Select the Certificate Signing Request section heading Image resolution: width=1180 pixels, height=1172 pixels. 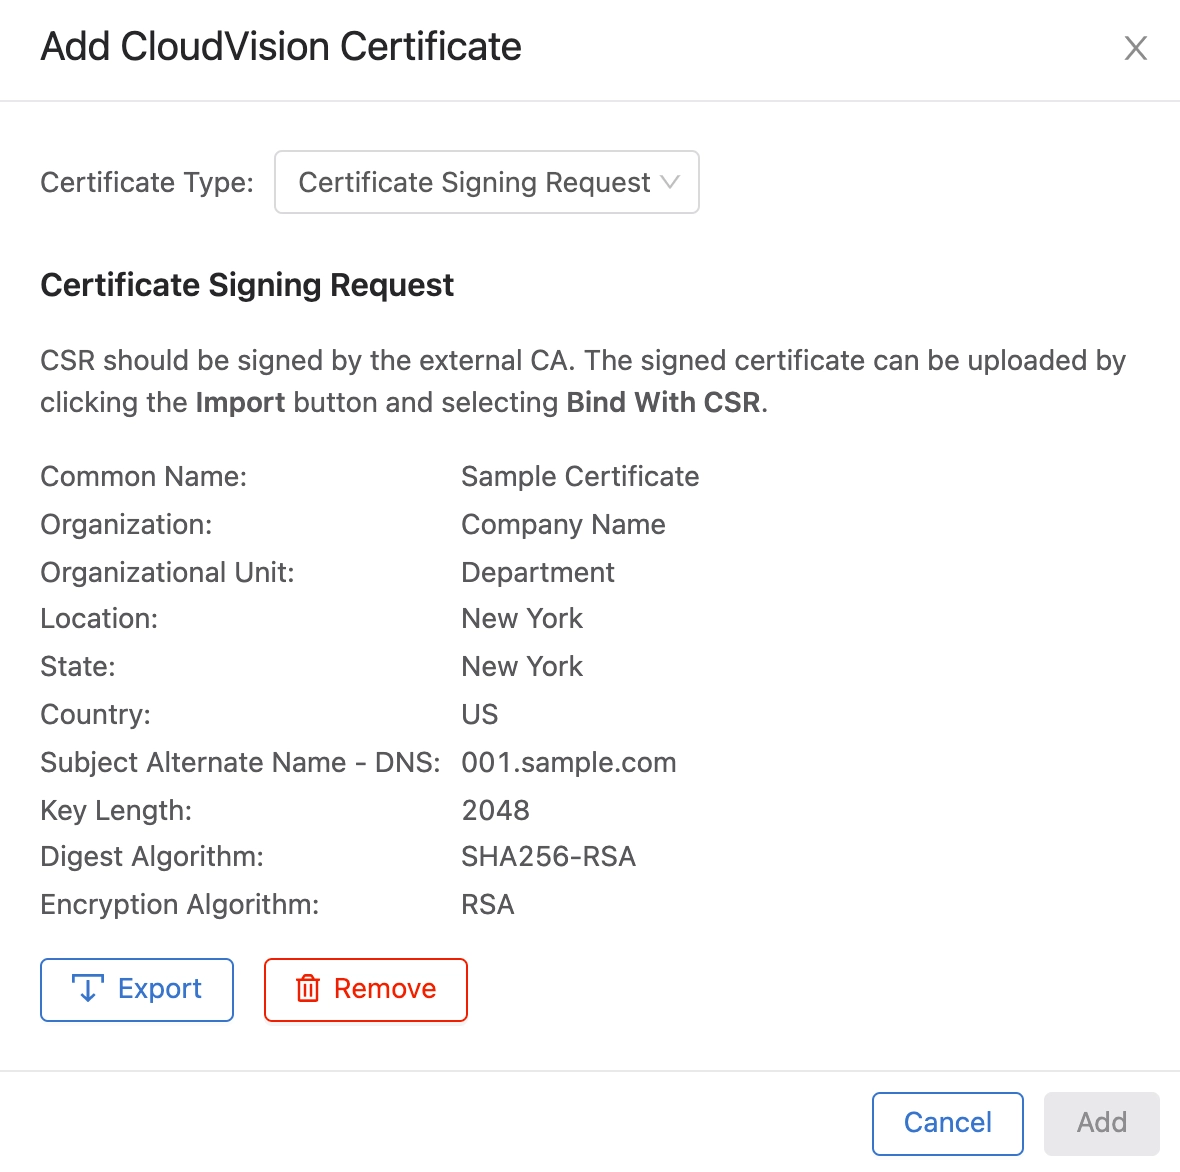pyautogui.click(x=246, y=285)
